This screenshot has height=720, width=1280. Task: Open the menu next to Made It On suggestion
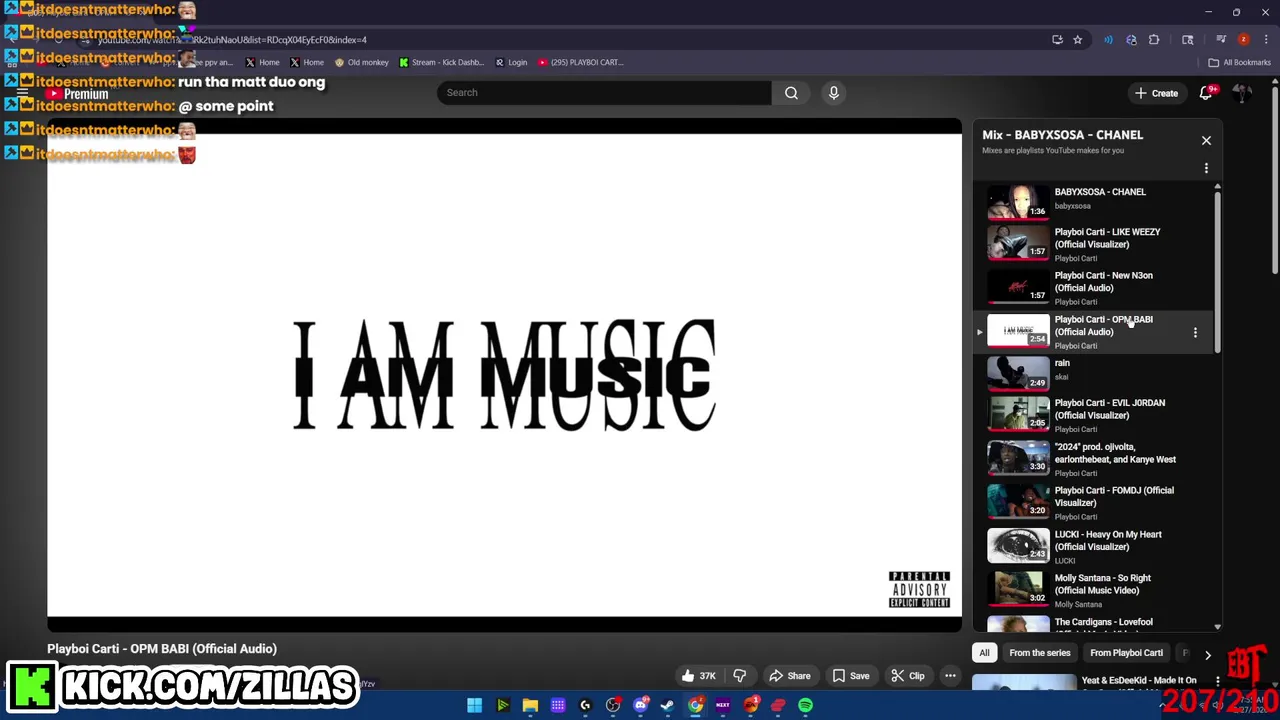[x=1217, y=681]
